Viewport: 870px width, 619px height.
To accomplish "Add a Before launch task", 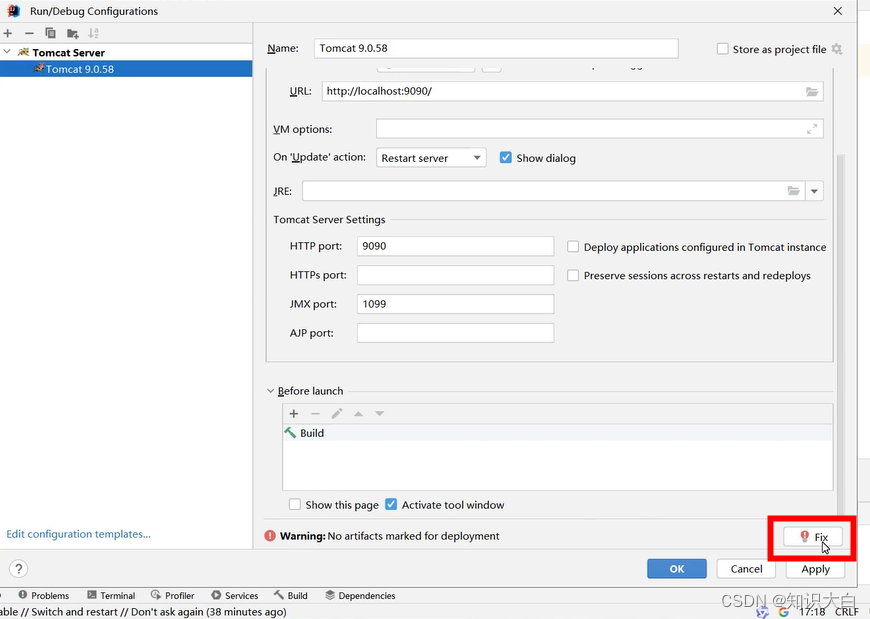I will 294,414.
